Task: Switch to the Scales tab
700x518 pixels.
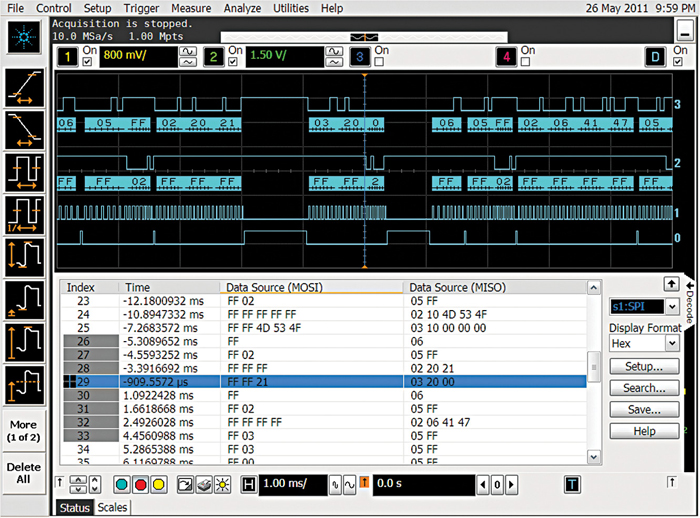Action: (x=111, y=508)
